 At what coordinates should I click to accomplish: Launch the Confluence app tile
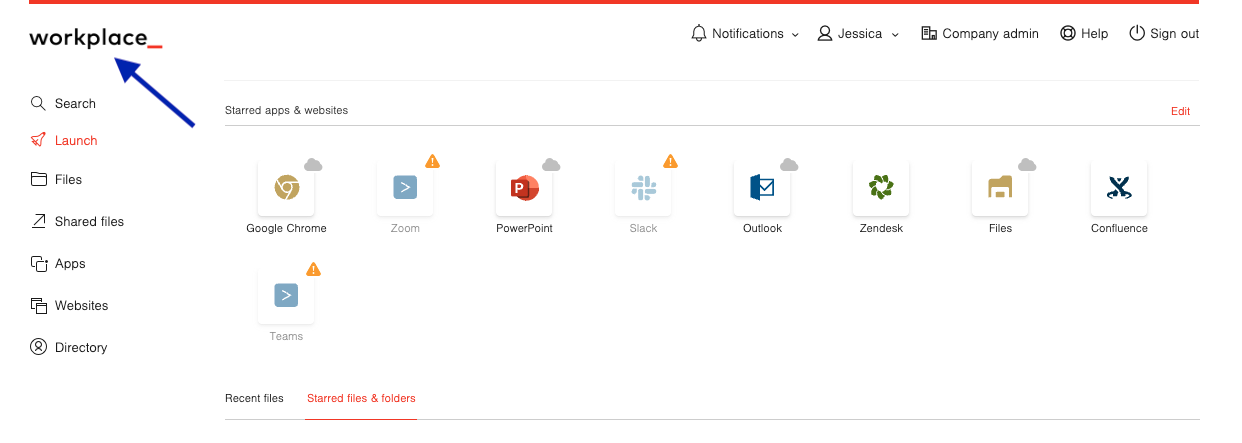coord(1119,187)
